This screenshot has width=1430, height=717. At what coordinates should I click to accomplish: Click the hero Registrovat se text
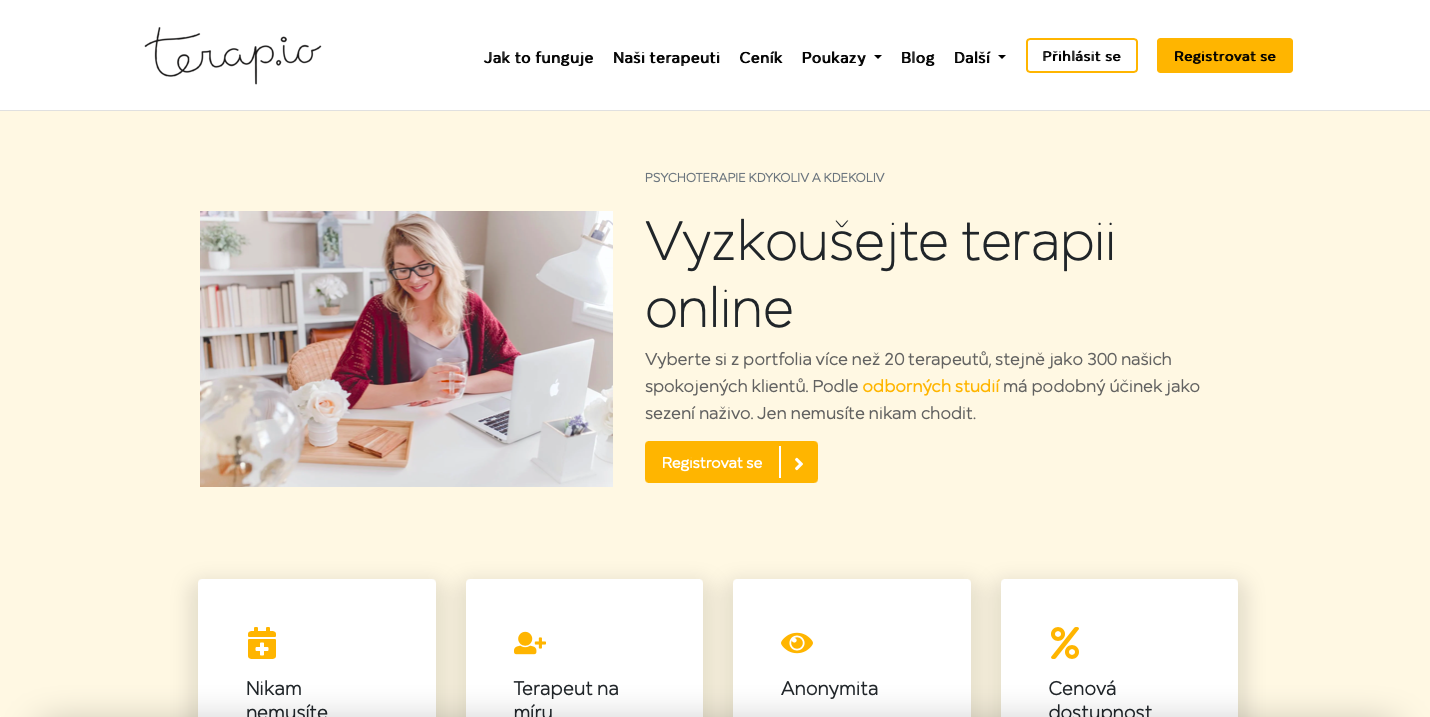click(x=712, y=463)
